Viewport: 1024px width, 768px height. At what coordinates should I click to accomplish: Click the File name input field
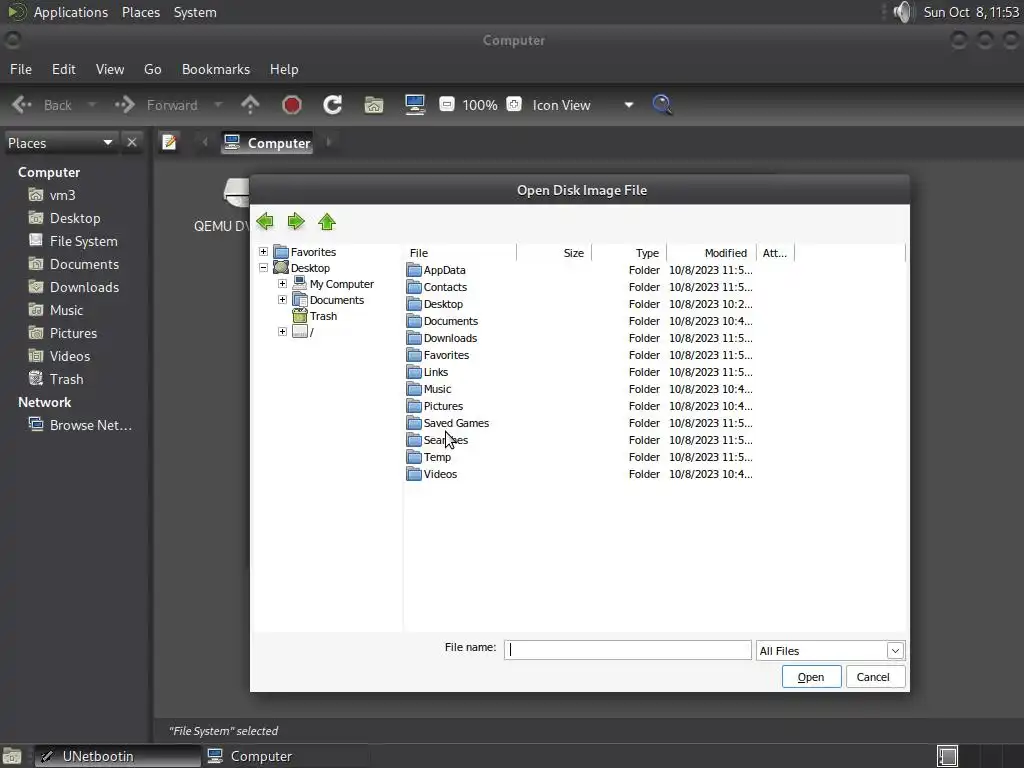628,650
